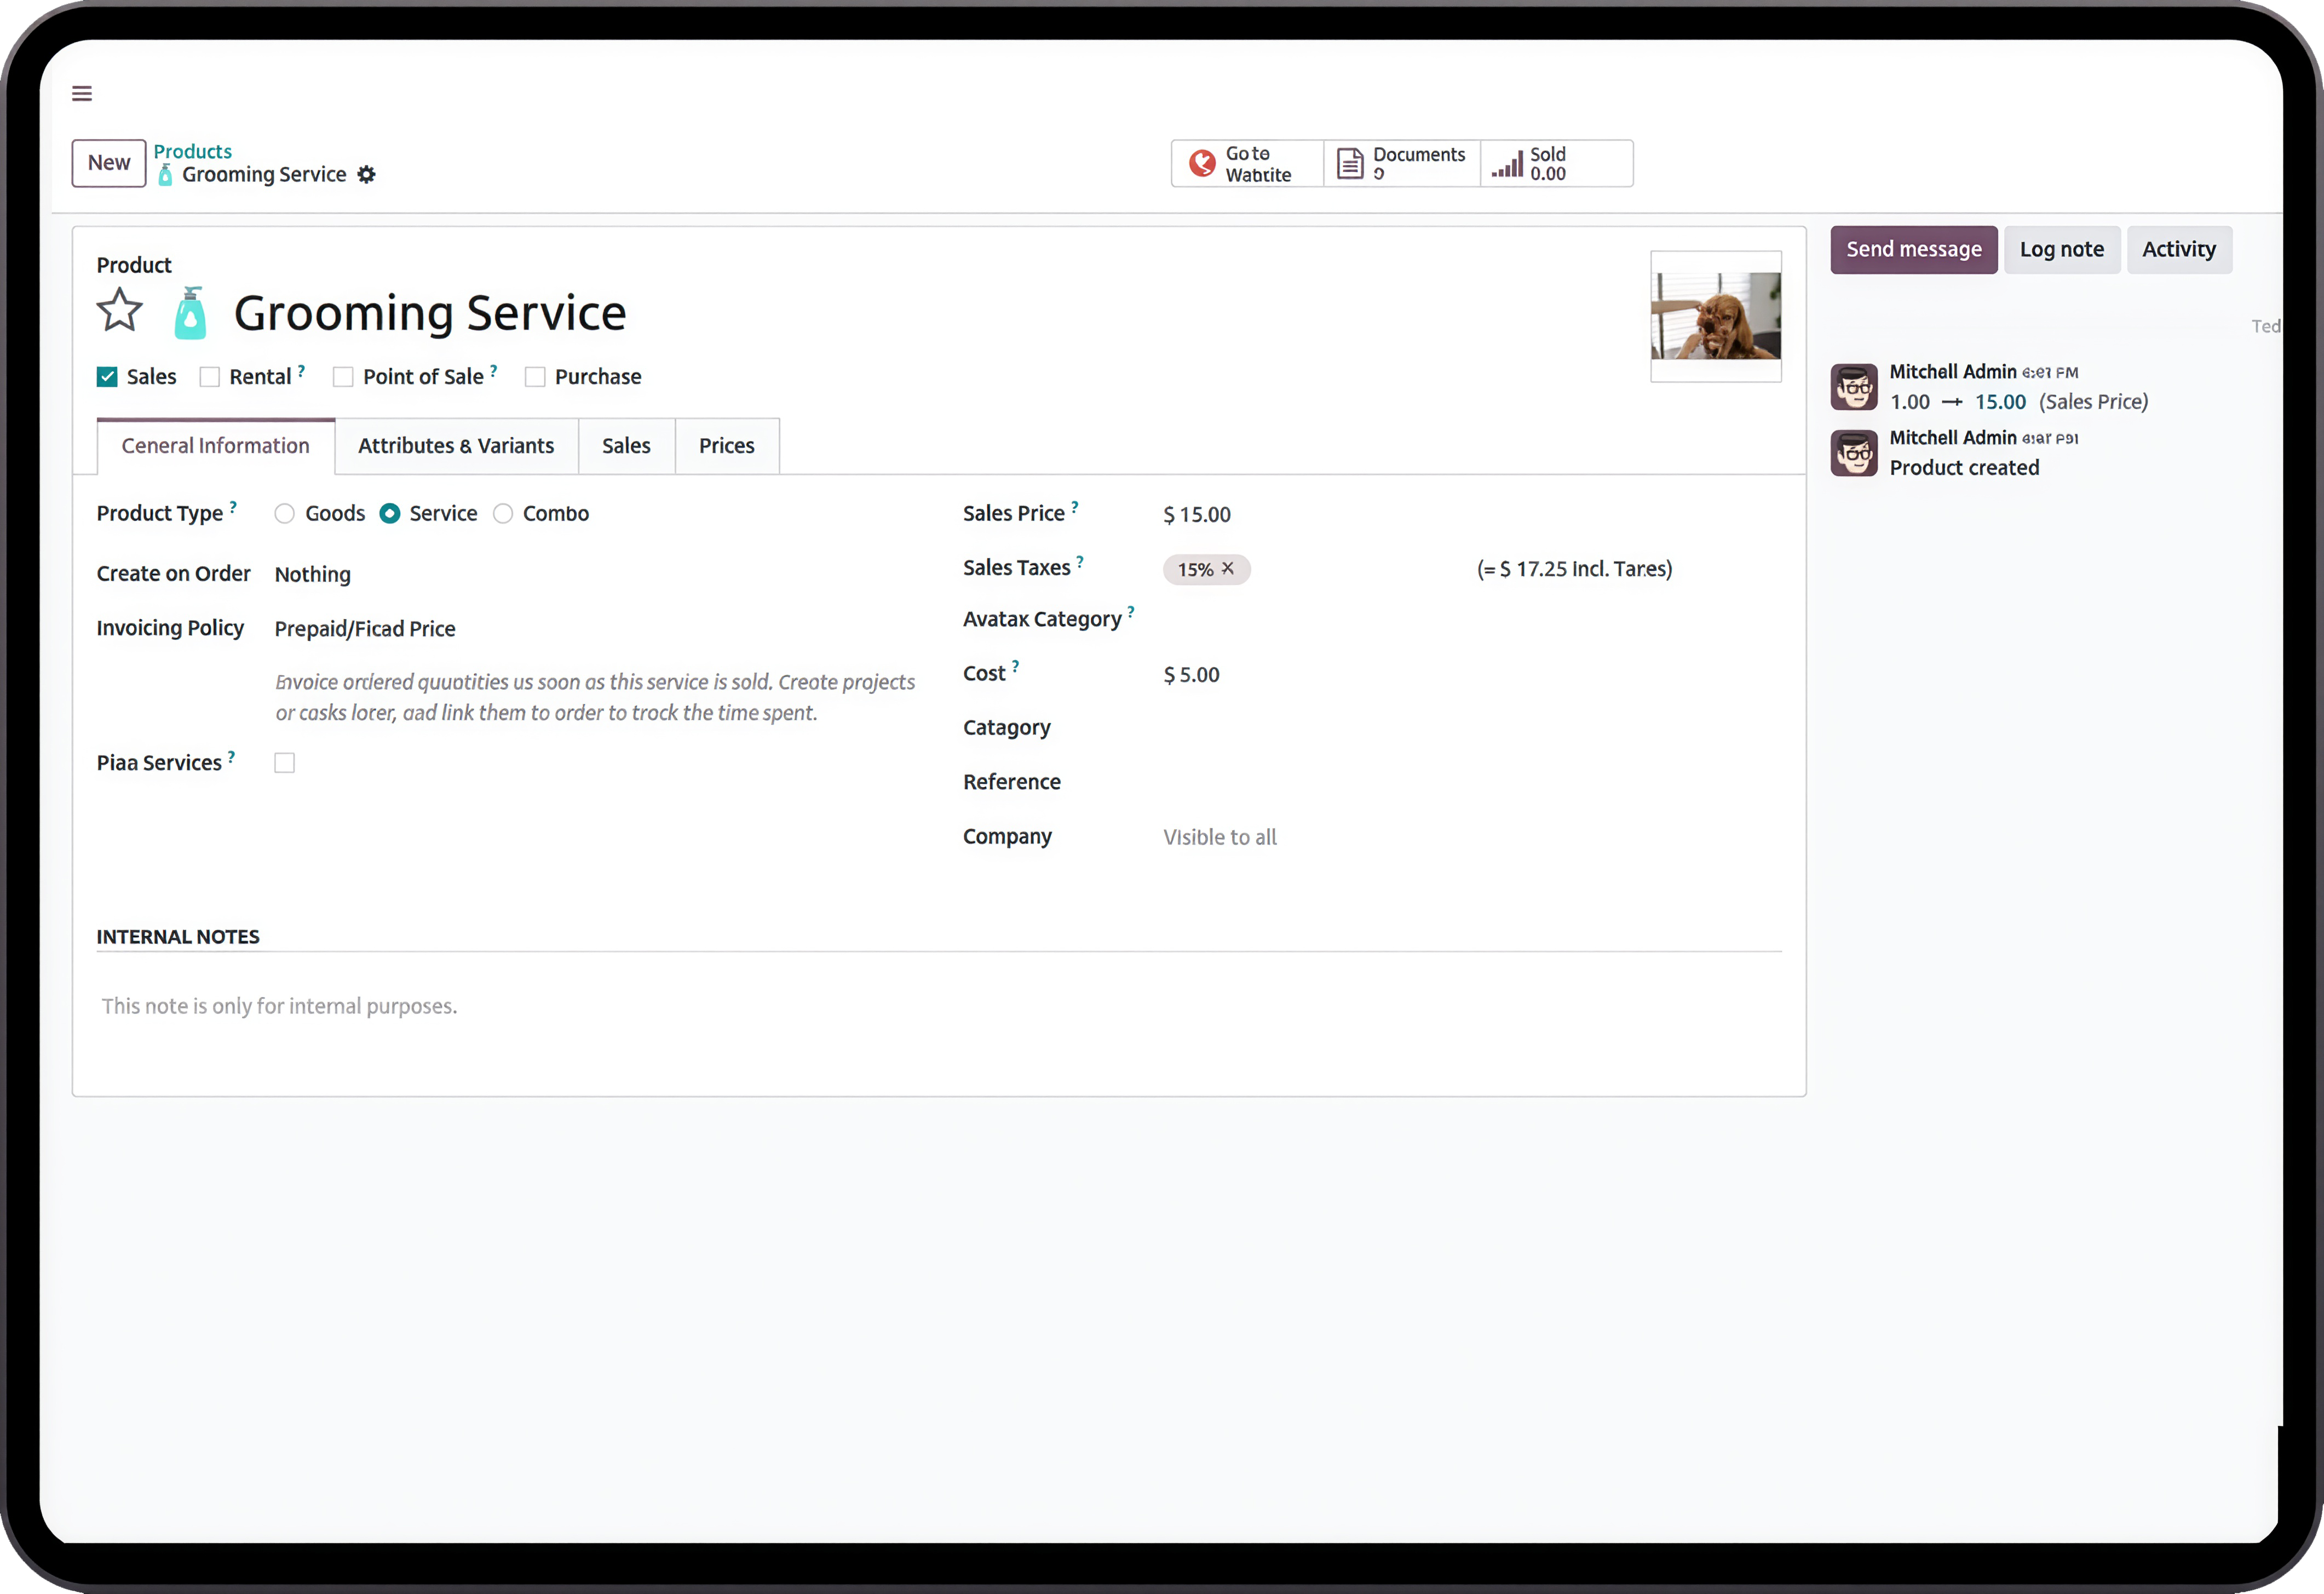
Task: Open the Create on Order dropdown
Action: (595, 574)
